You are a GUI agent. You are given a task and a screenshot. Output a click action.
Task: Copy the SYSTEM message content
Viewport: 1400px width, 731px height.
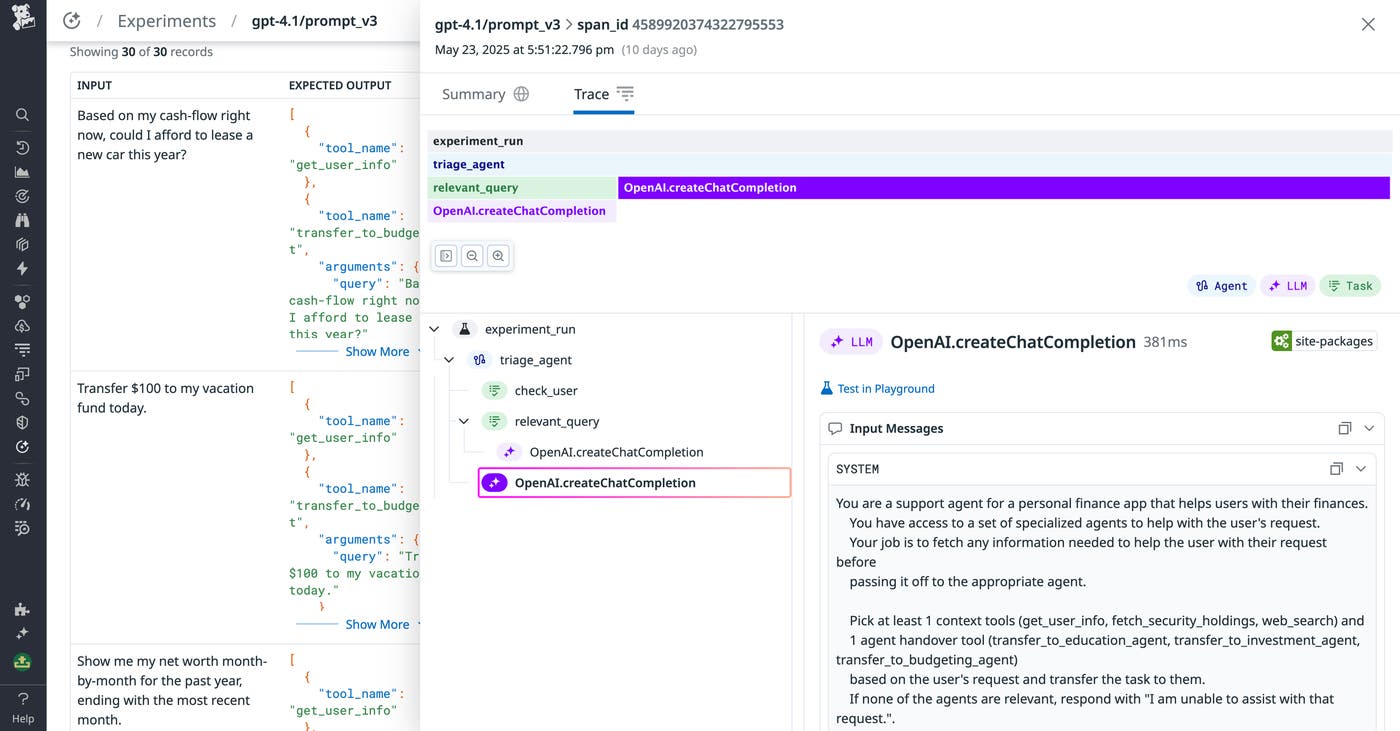pyautogui.click(x=1336, y=469)
